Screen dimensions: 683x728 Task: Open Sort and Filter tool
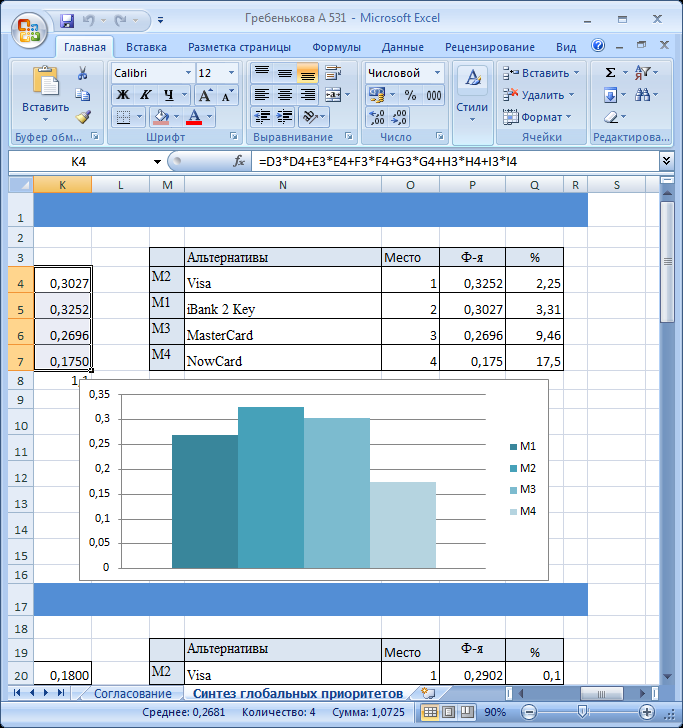[643, 72]
